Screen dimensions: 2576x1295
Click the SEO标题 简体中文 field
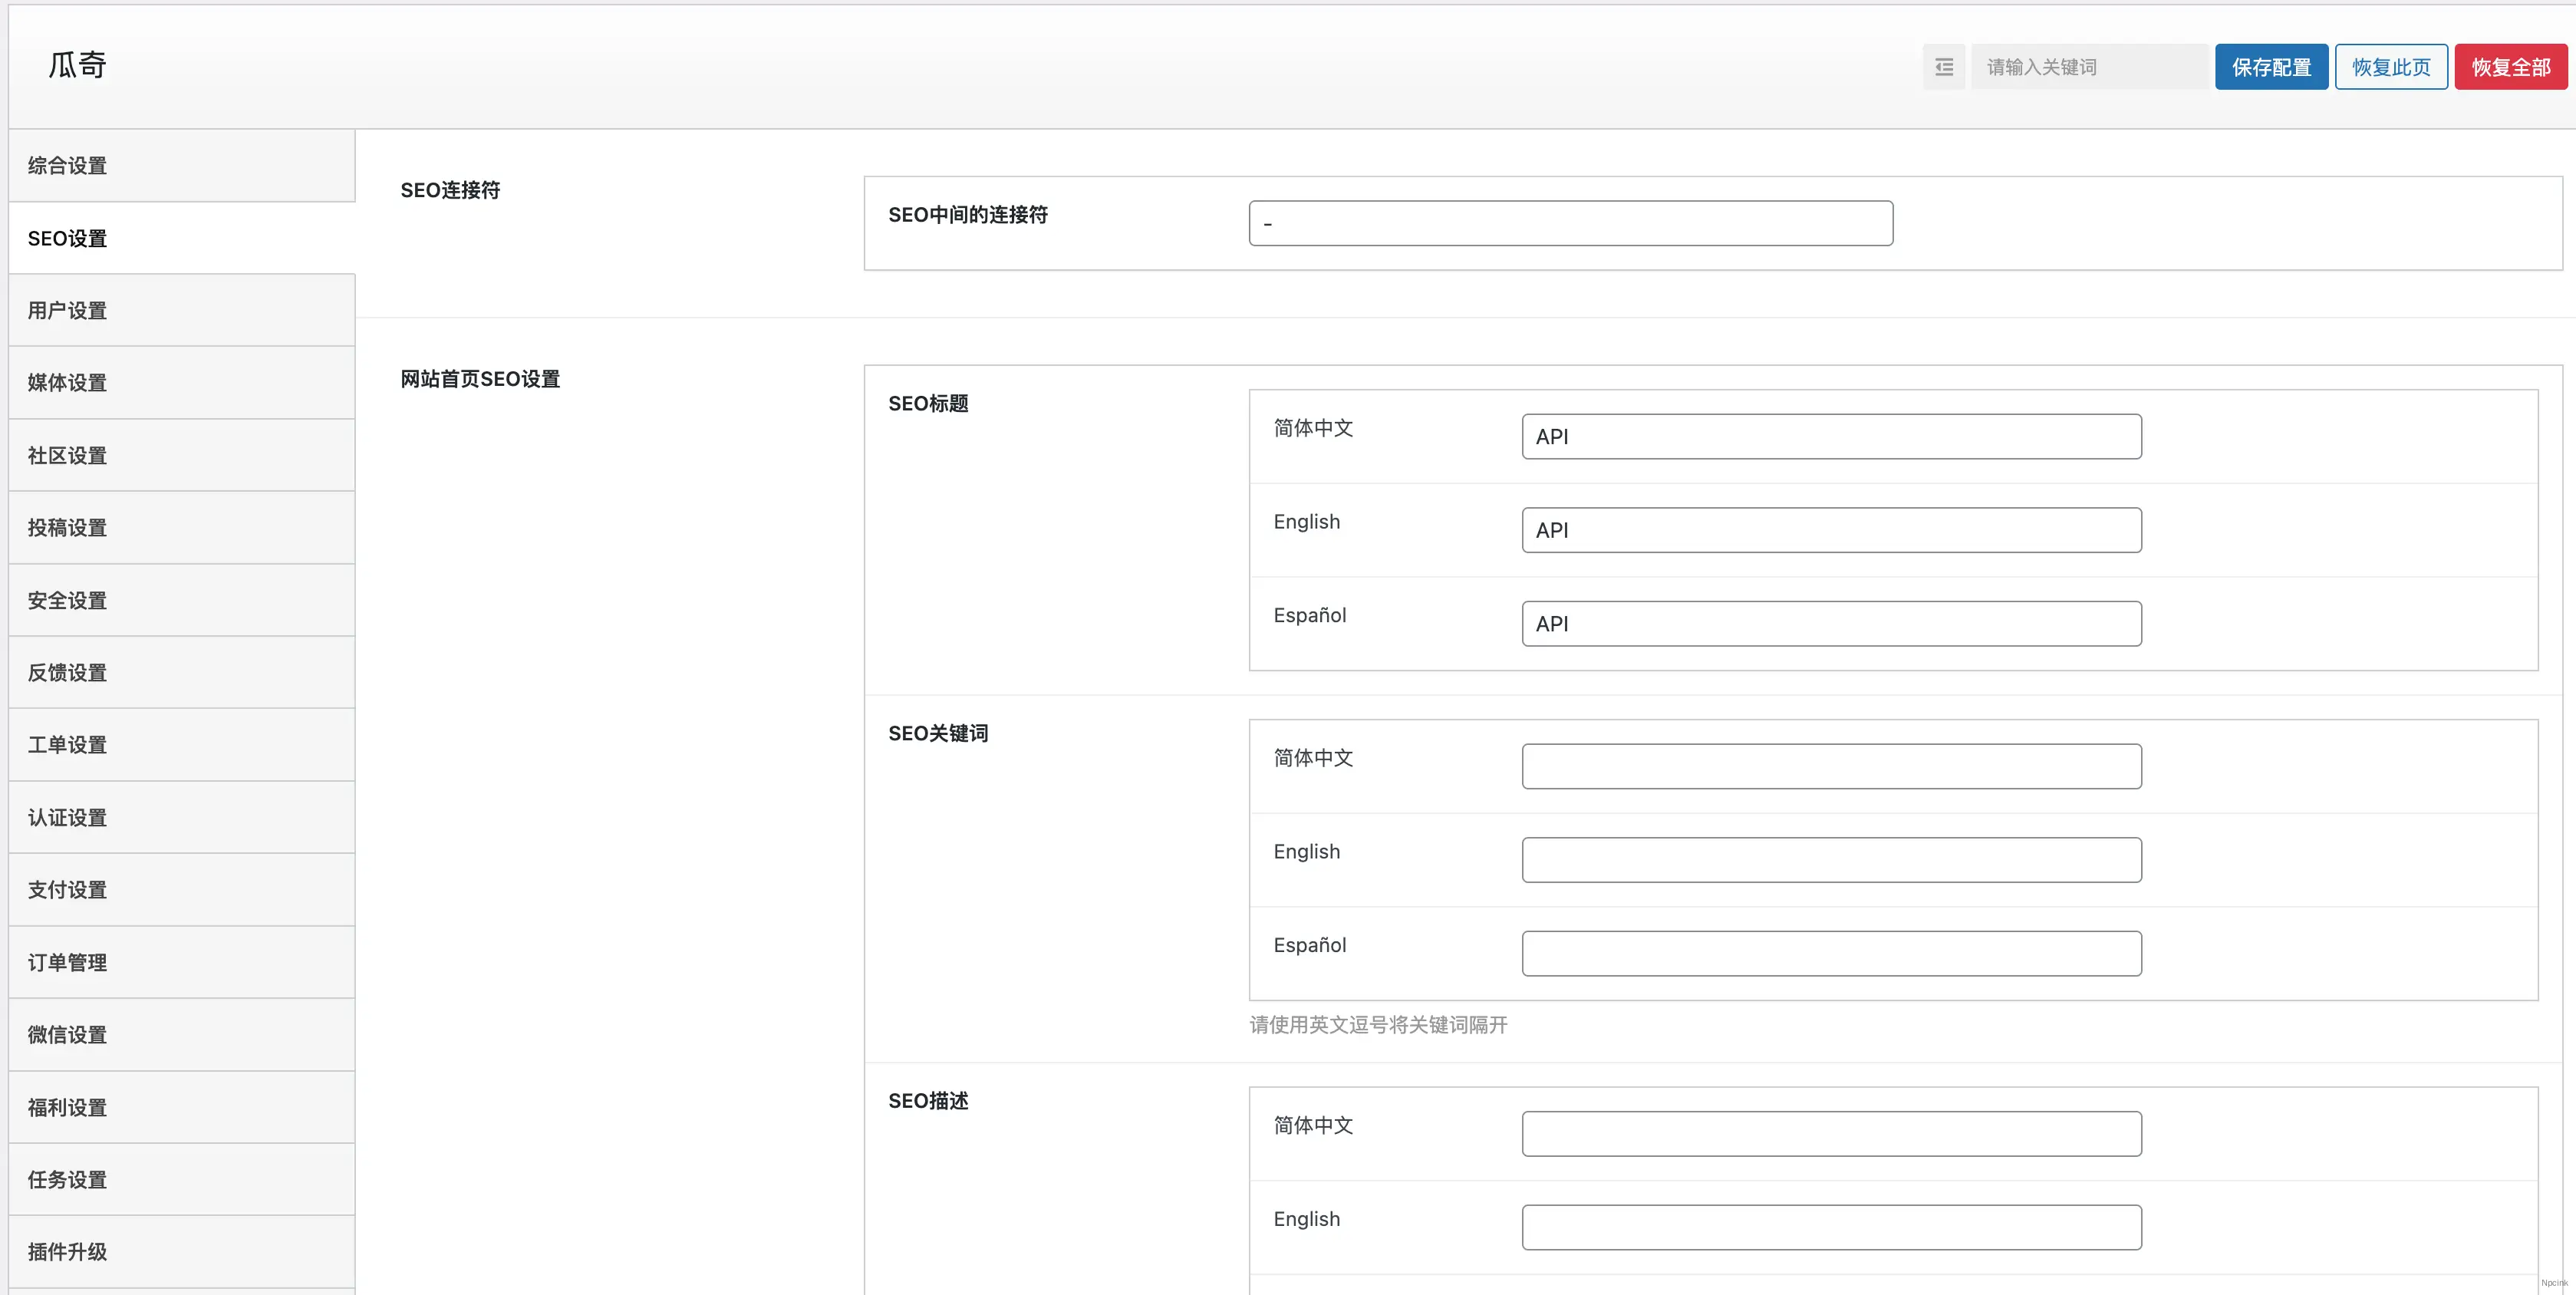coord(1831,437)
